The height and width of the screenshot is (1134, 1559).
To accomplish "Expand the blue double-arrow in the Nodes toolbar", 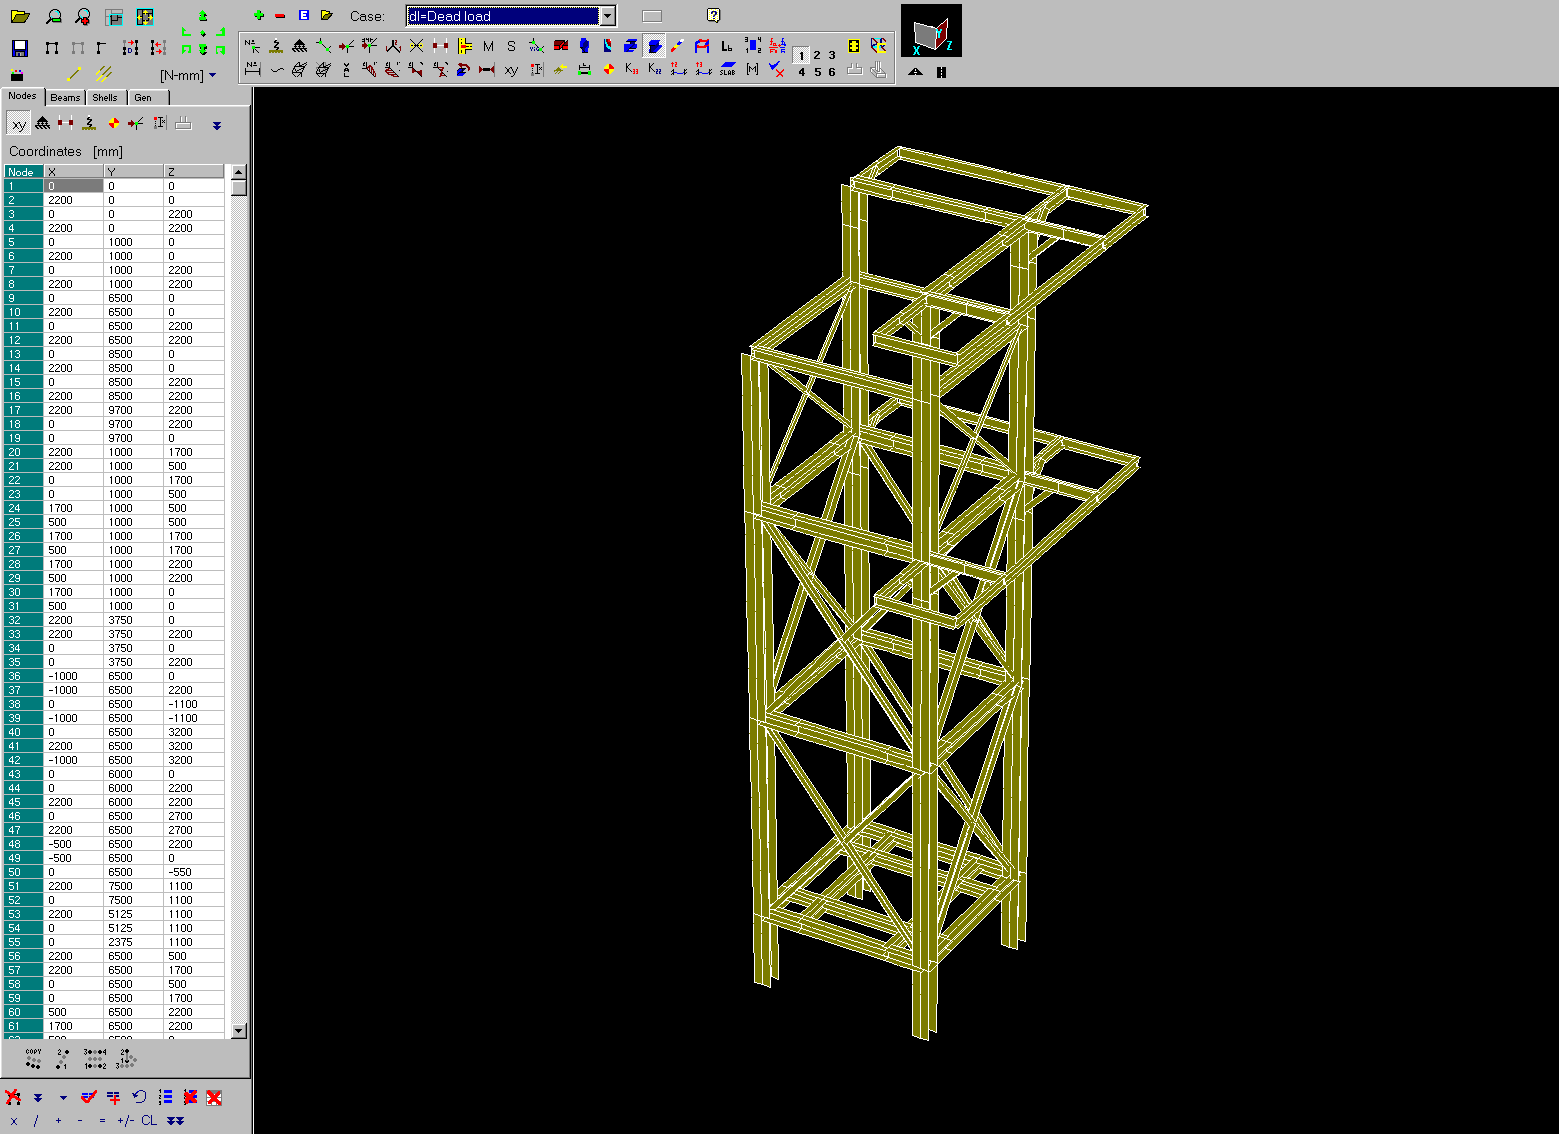I will coord(217,125).
